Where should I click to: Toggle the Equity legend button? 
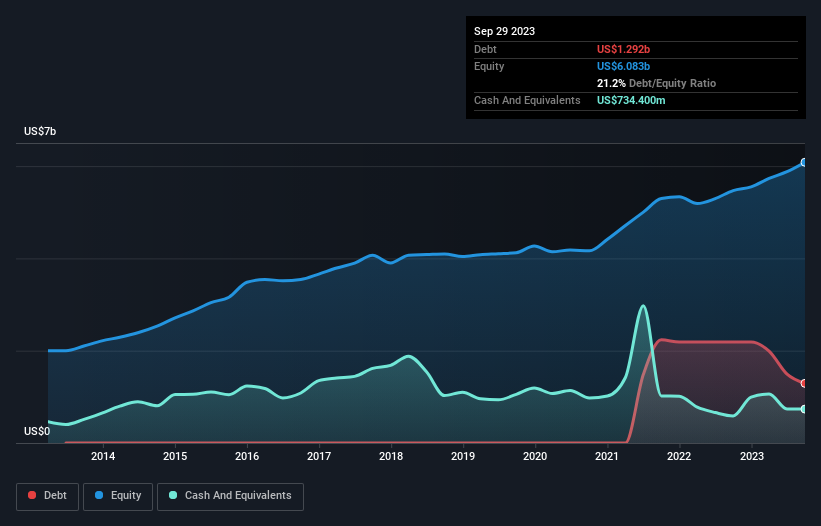click(x=118, y=496)
